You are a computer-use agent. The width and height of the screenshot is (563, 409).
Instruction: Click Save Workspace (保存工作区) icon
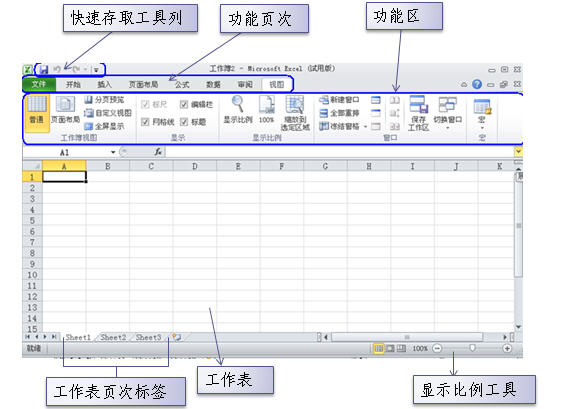coord(418,113)
